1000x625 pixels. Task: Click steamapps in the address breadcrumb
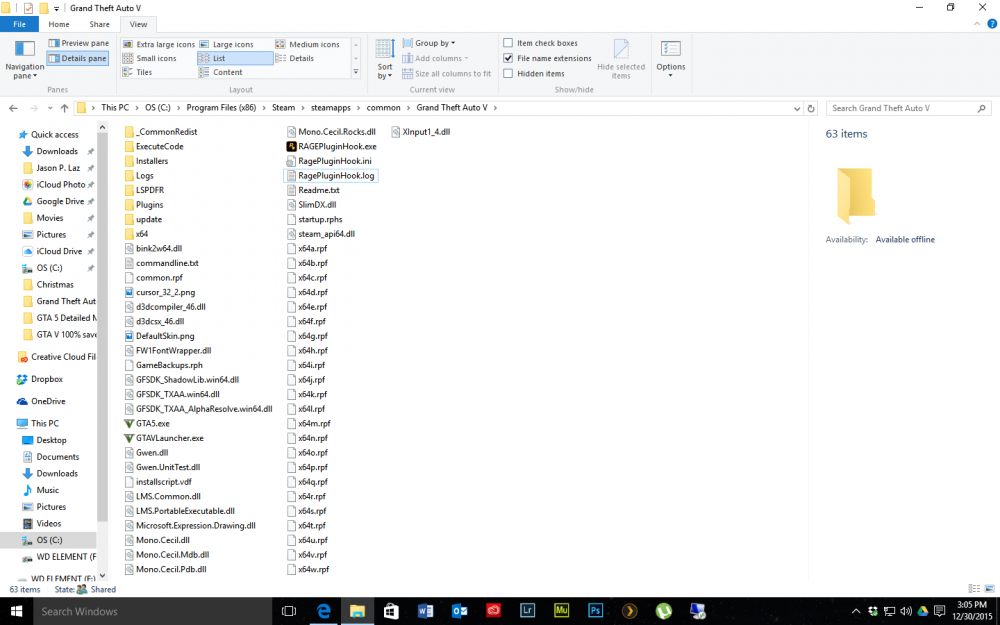coord(330,108)
